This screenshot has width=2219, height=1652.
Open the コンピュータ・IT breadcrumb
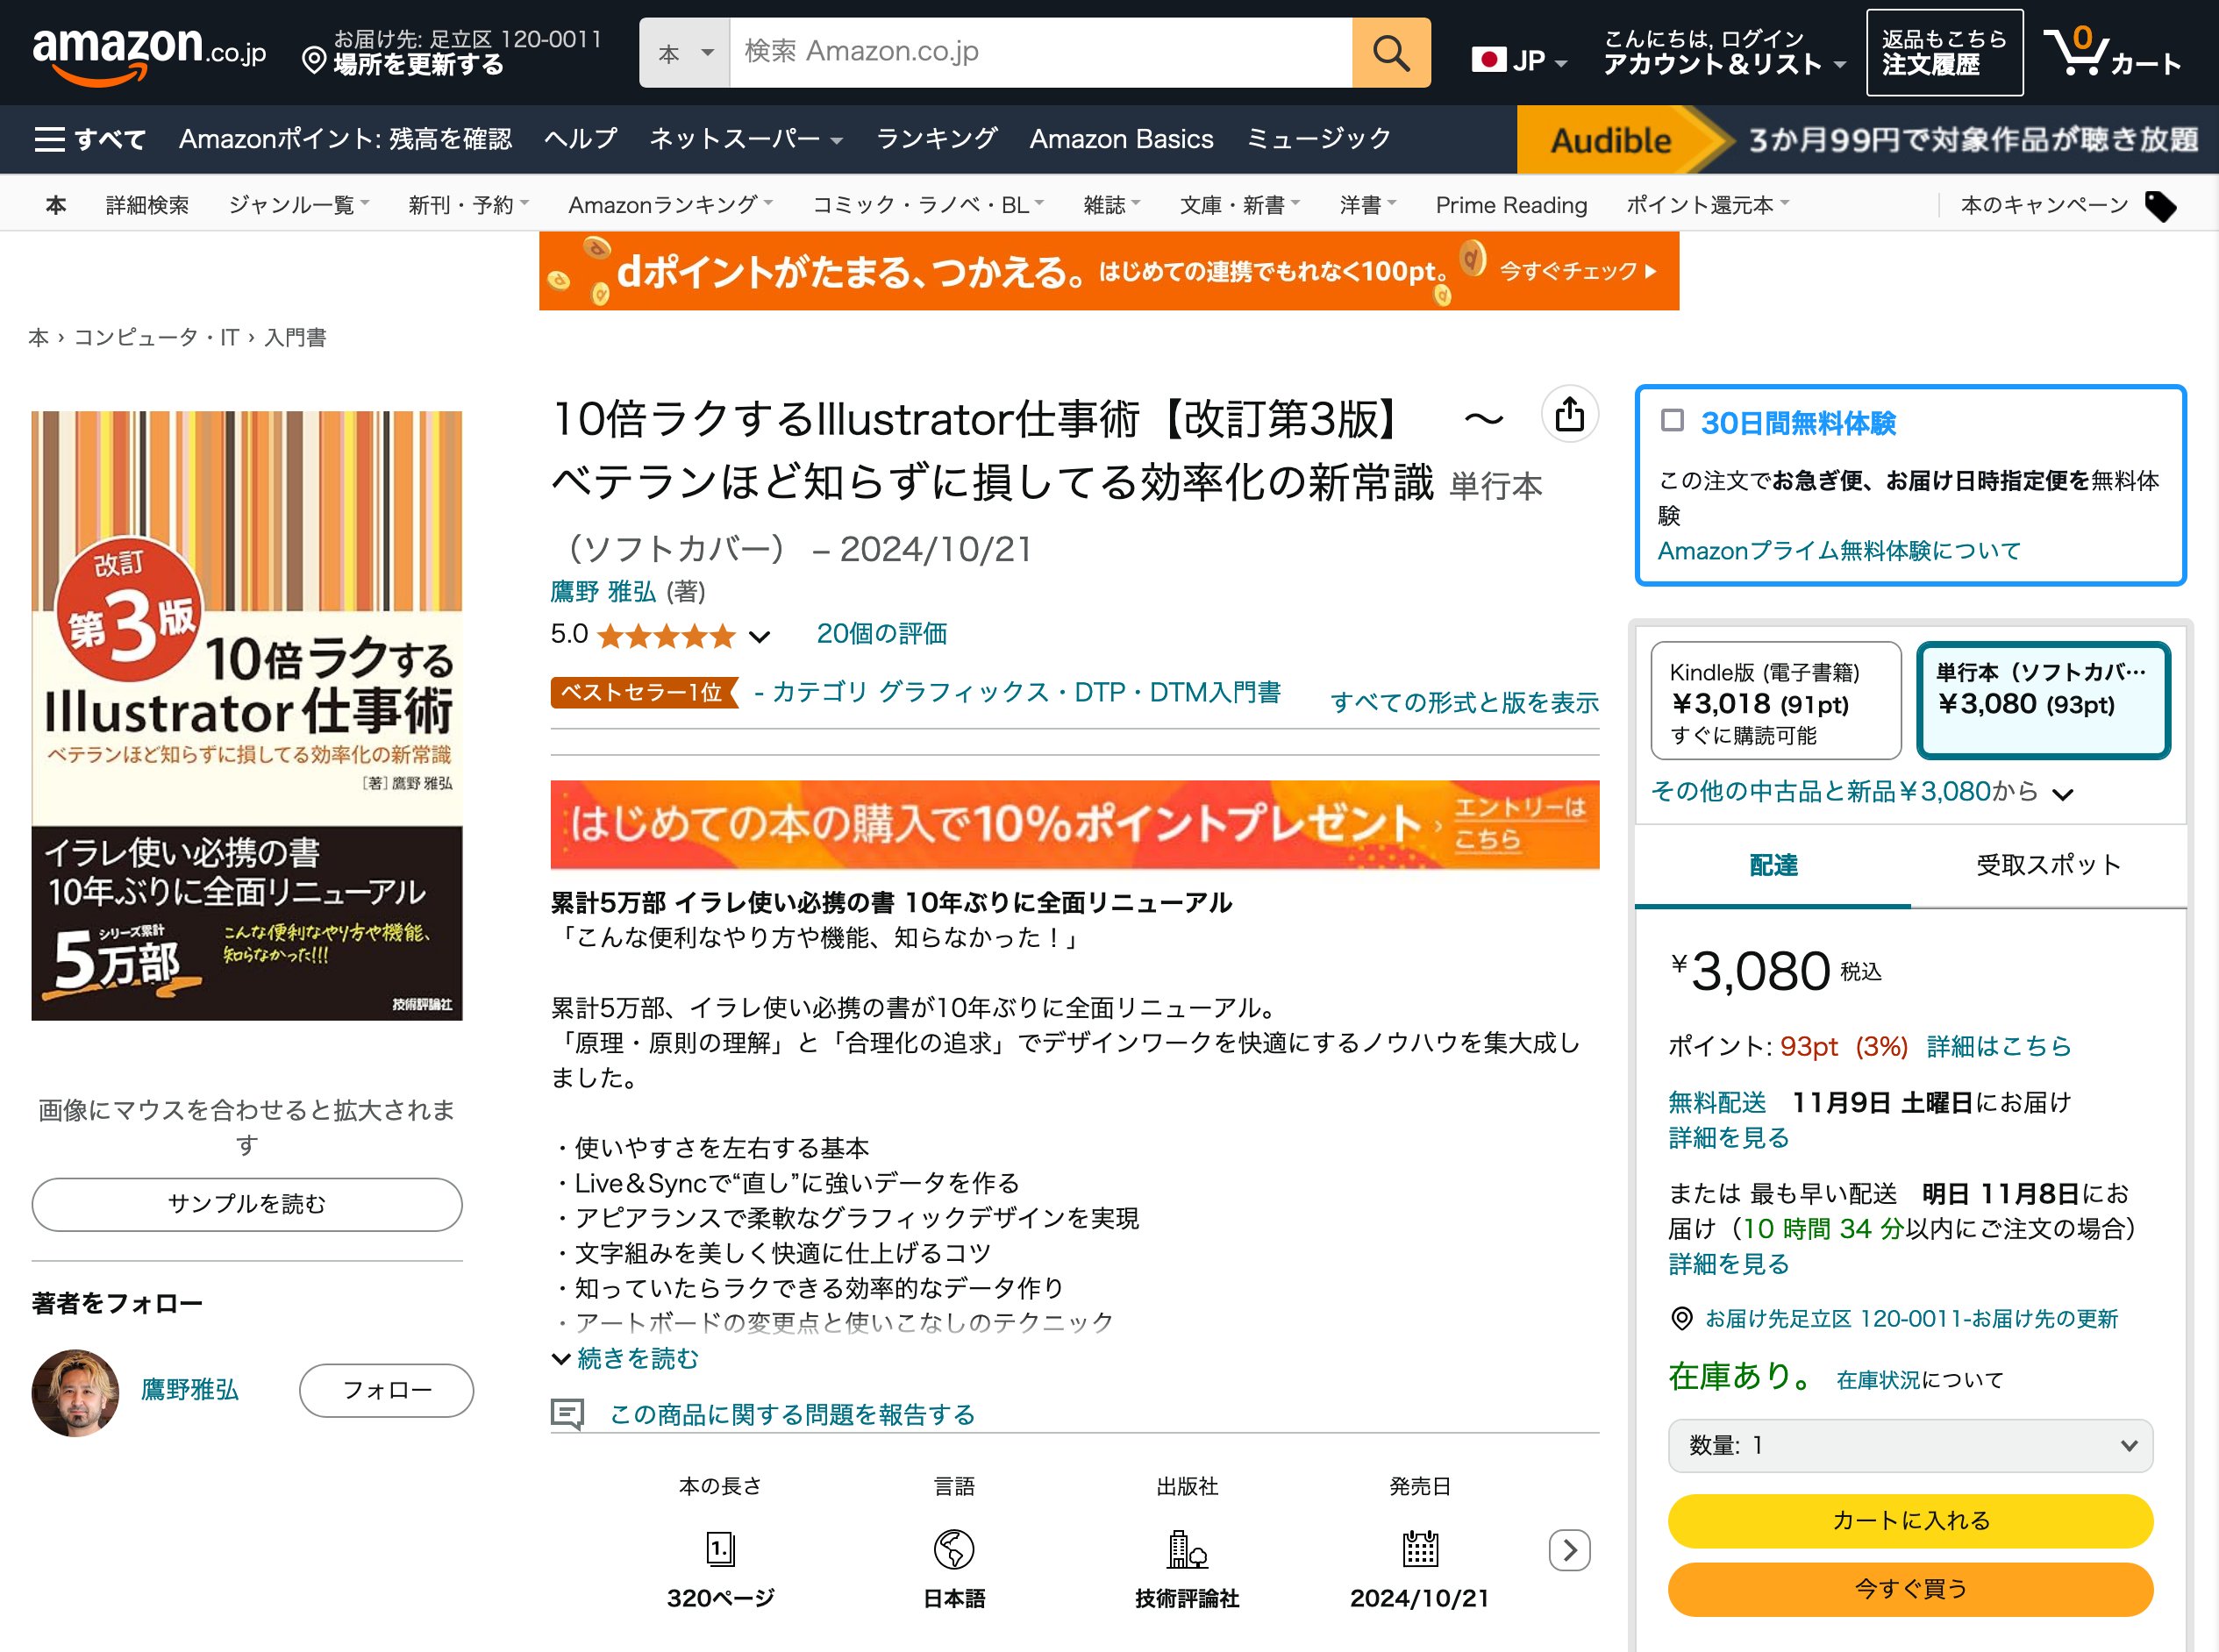tap(156, 338)
